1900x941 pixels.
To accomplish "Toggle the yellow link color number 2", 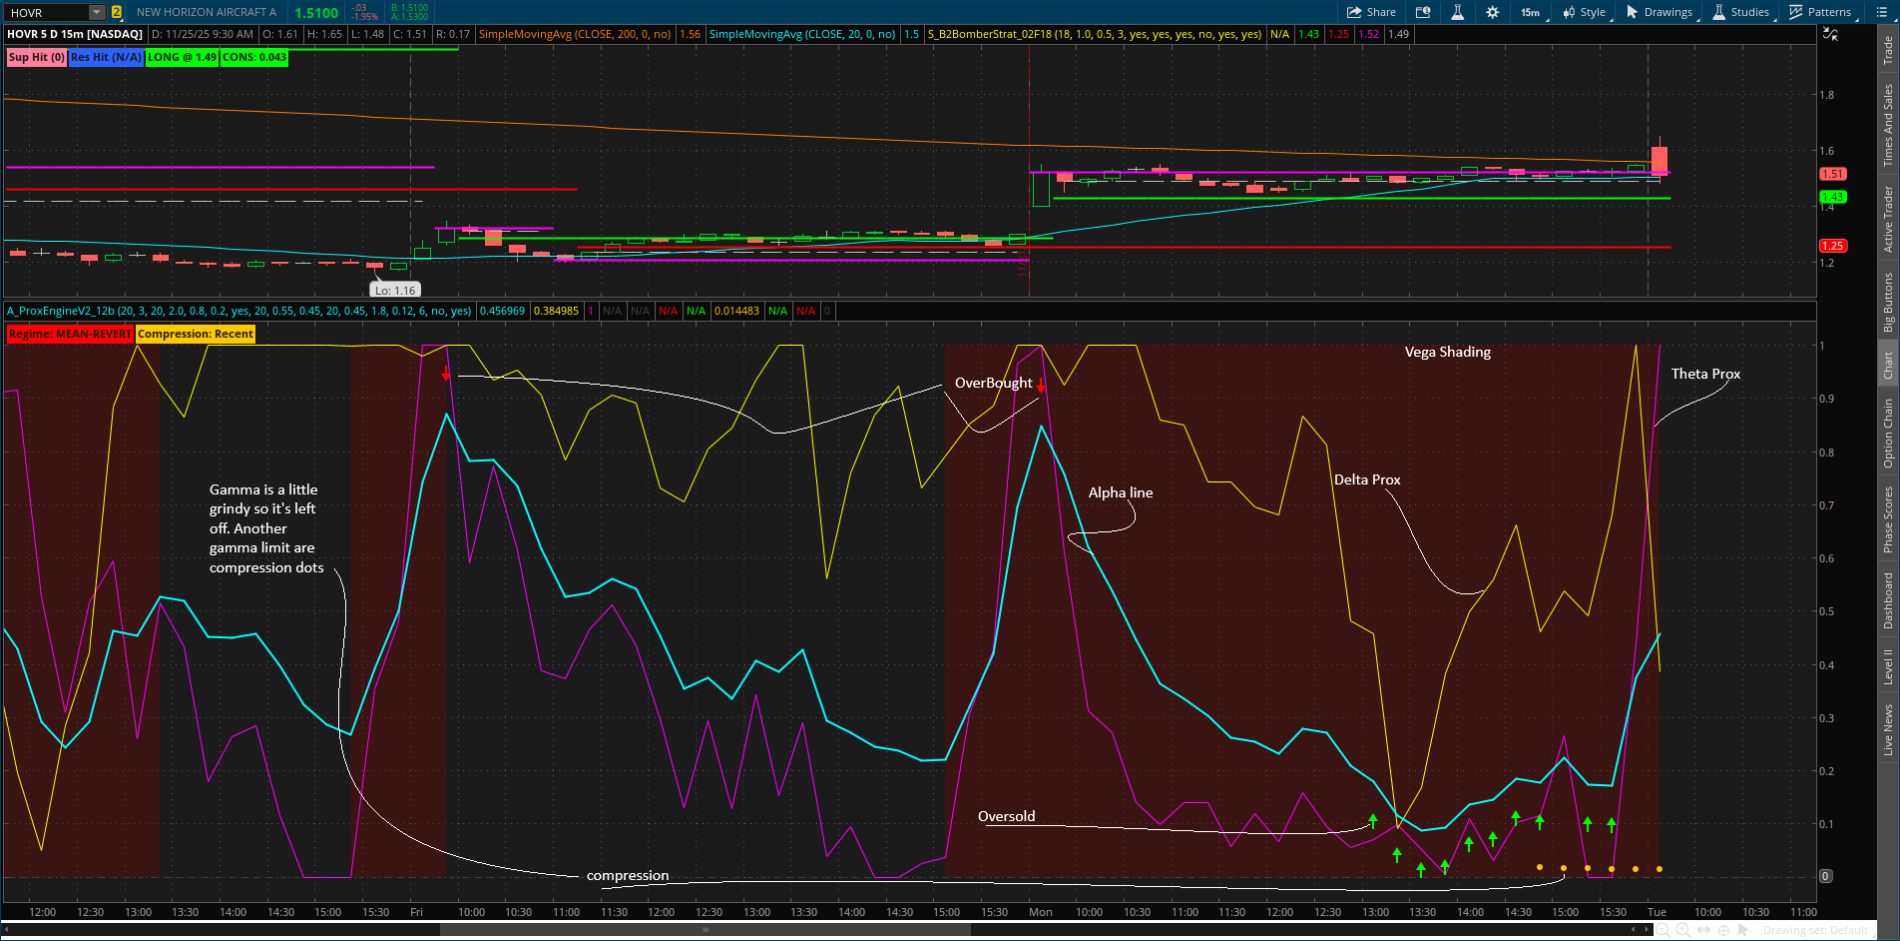I will pyautogui.click(x=117, y=12).
